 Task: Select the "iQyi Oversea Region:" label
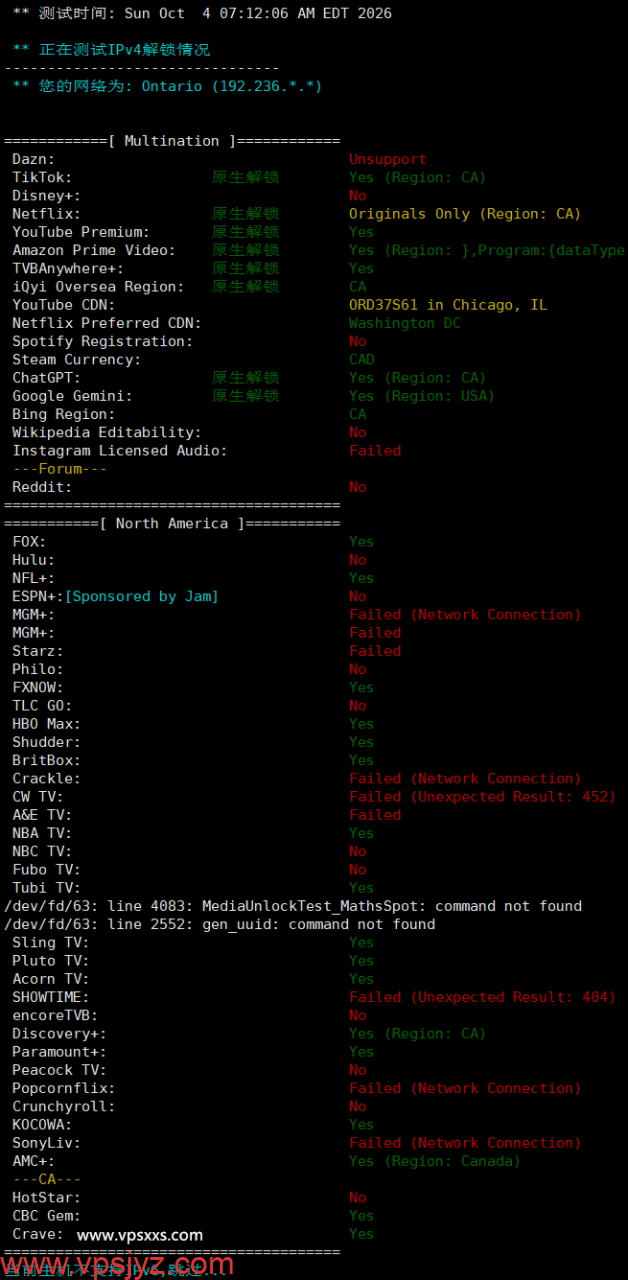[98, 286]
